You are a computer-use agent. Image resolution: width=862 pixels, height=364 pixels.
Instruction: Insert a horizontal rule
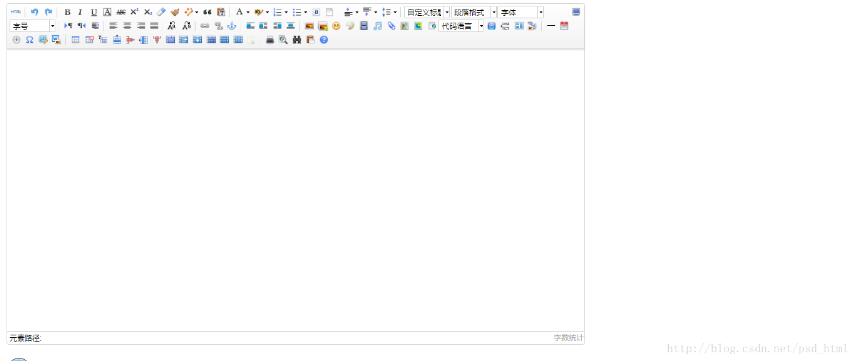[x=551, y=26]
